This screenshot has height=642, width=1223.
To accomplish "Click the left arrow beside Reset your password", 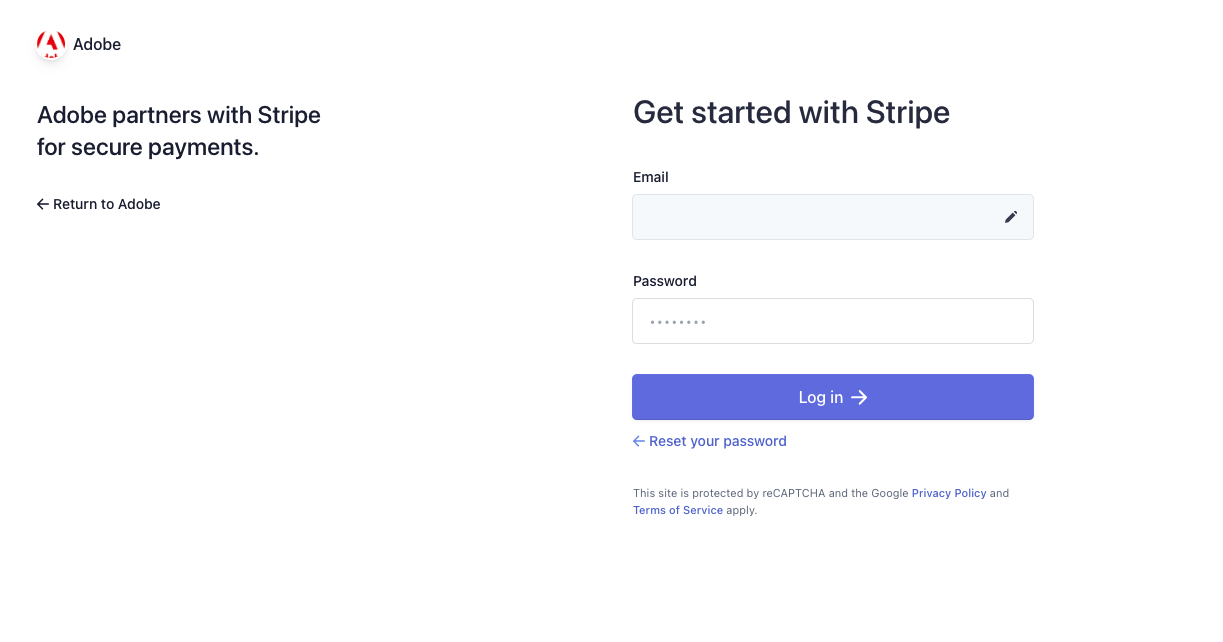I will [x=639, y=441].
